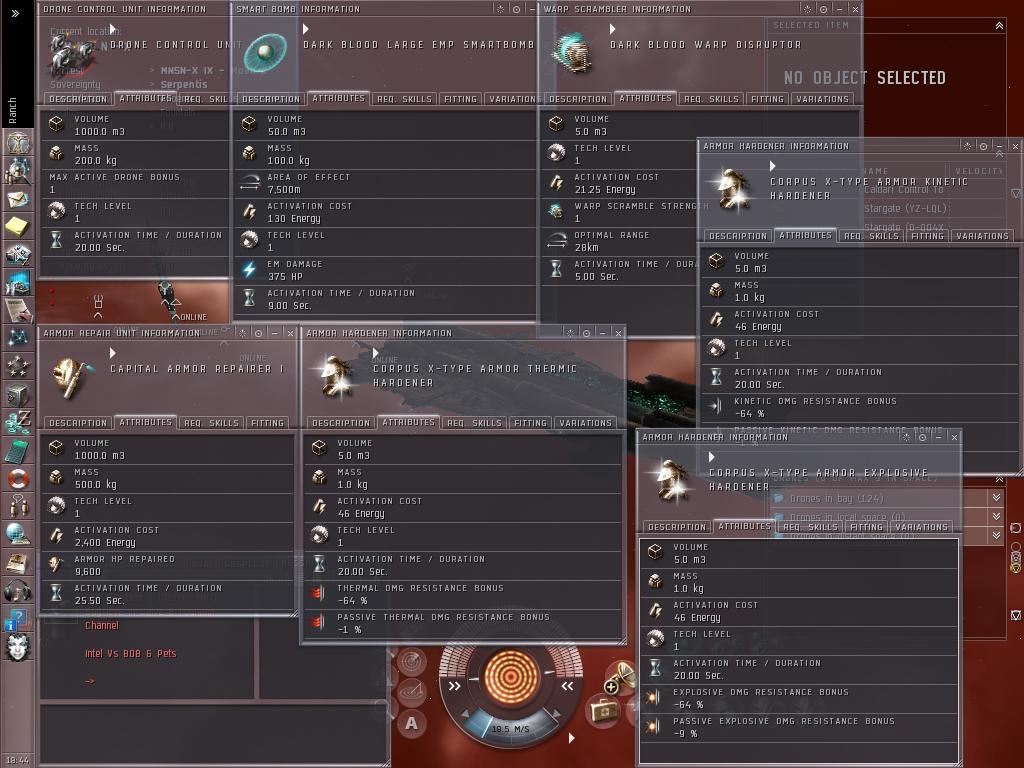Screen dimensions: 1024x768
Task: Click the character face portrait in sidebar
Action: [x=18, y=647]
